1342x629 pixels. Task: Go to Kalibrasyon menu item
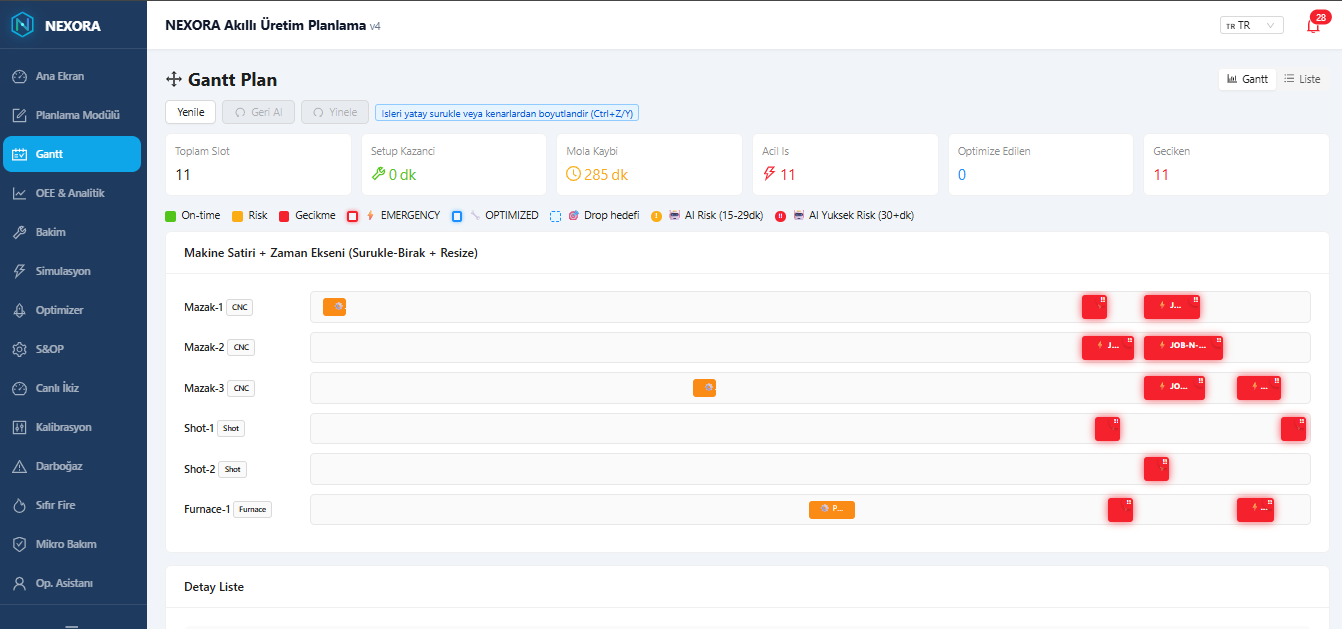[x=73, y=427]
